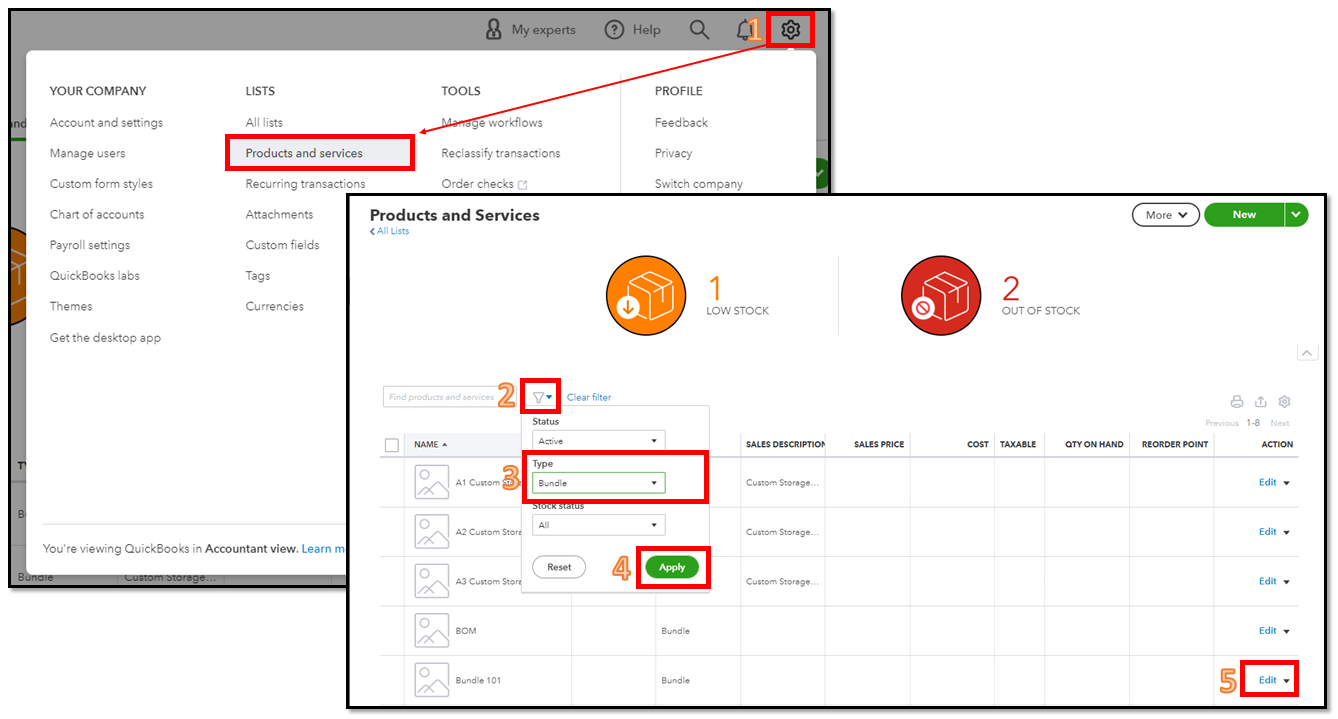Image resolution: width=1338 pixels, height=719 pixels.
Task: Click the image placeholder for Bundle 101
Action: [432, 680]
